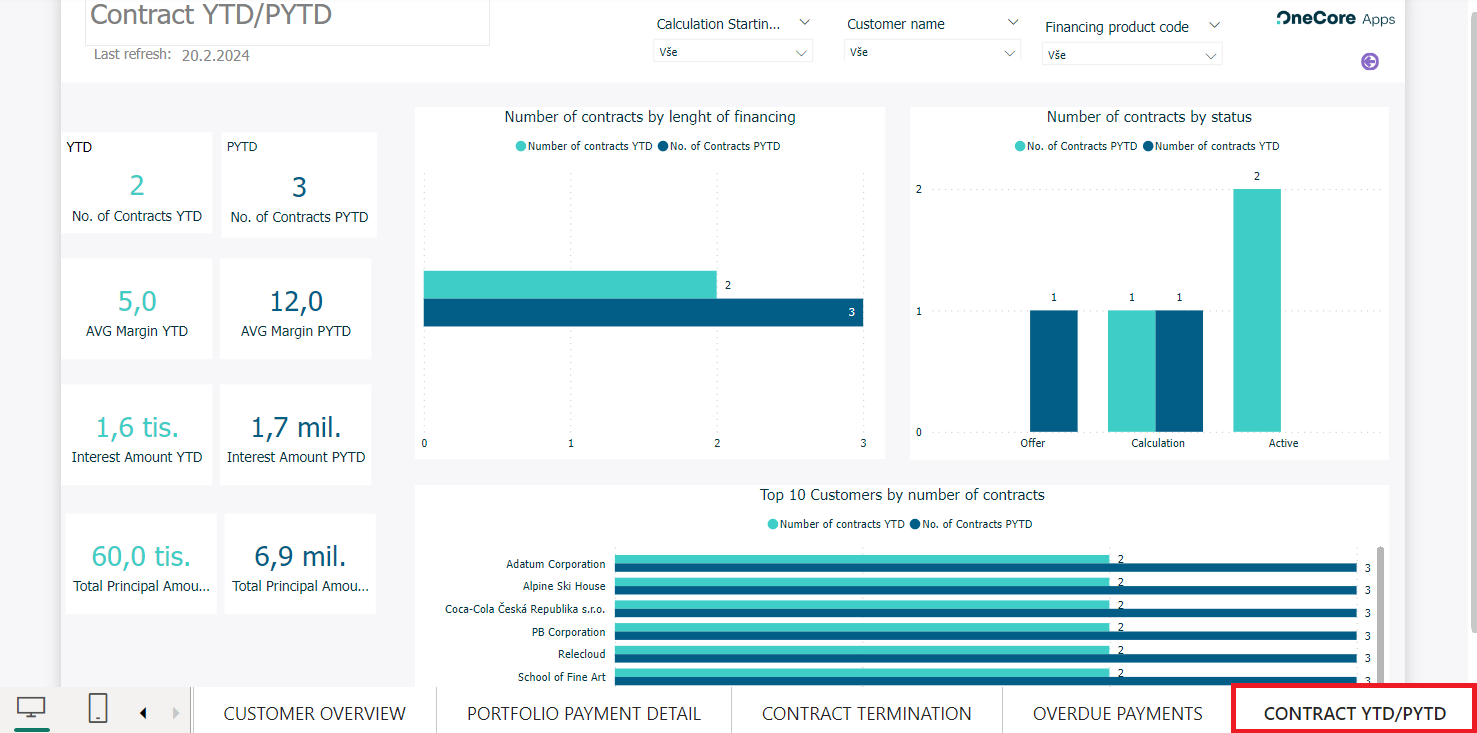This screenshot has height=733, width=1477.
Task: Click the top customers chart scrollbar
Action: coord(1381,610)
